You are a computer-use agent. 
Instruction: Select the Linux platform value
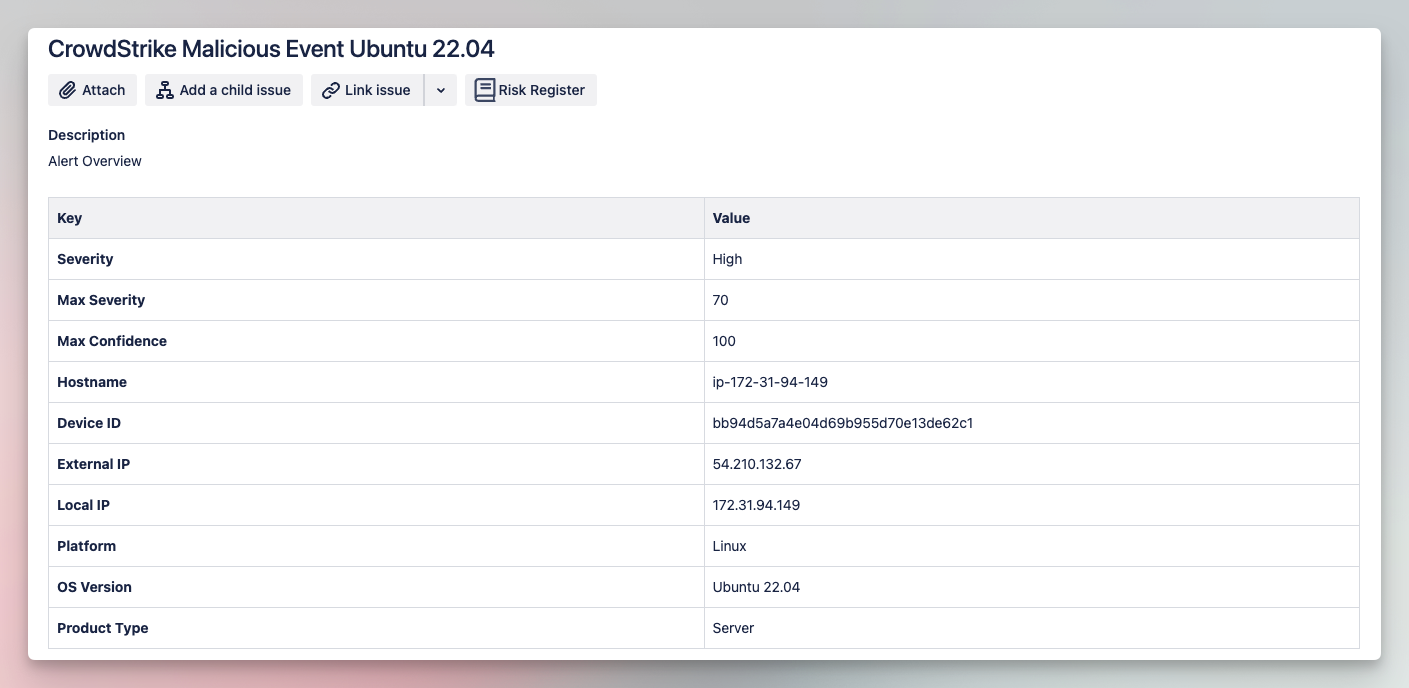[730, 546]
